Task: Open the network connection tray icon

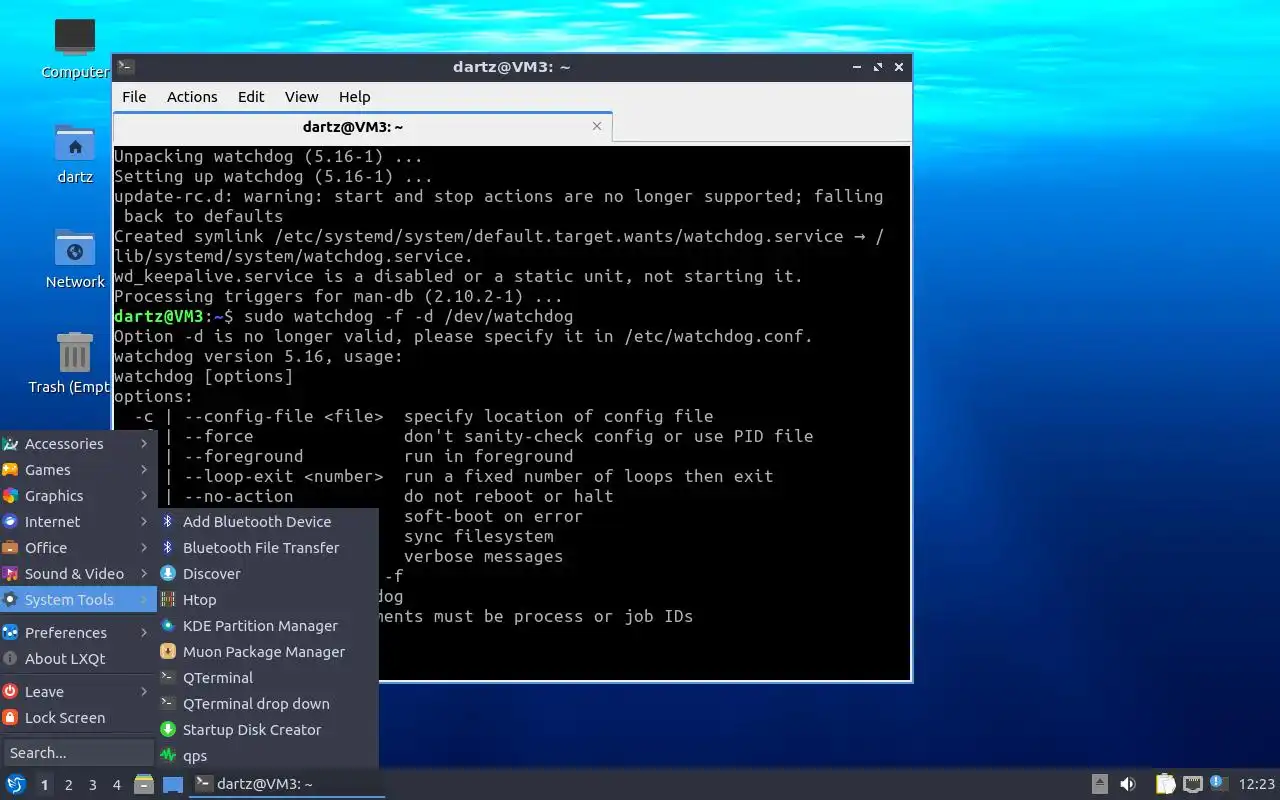Action: tap(1192, 784)
